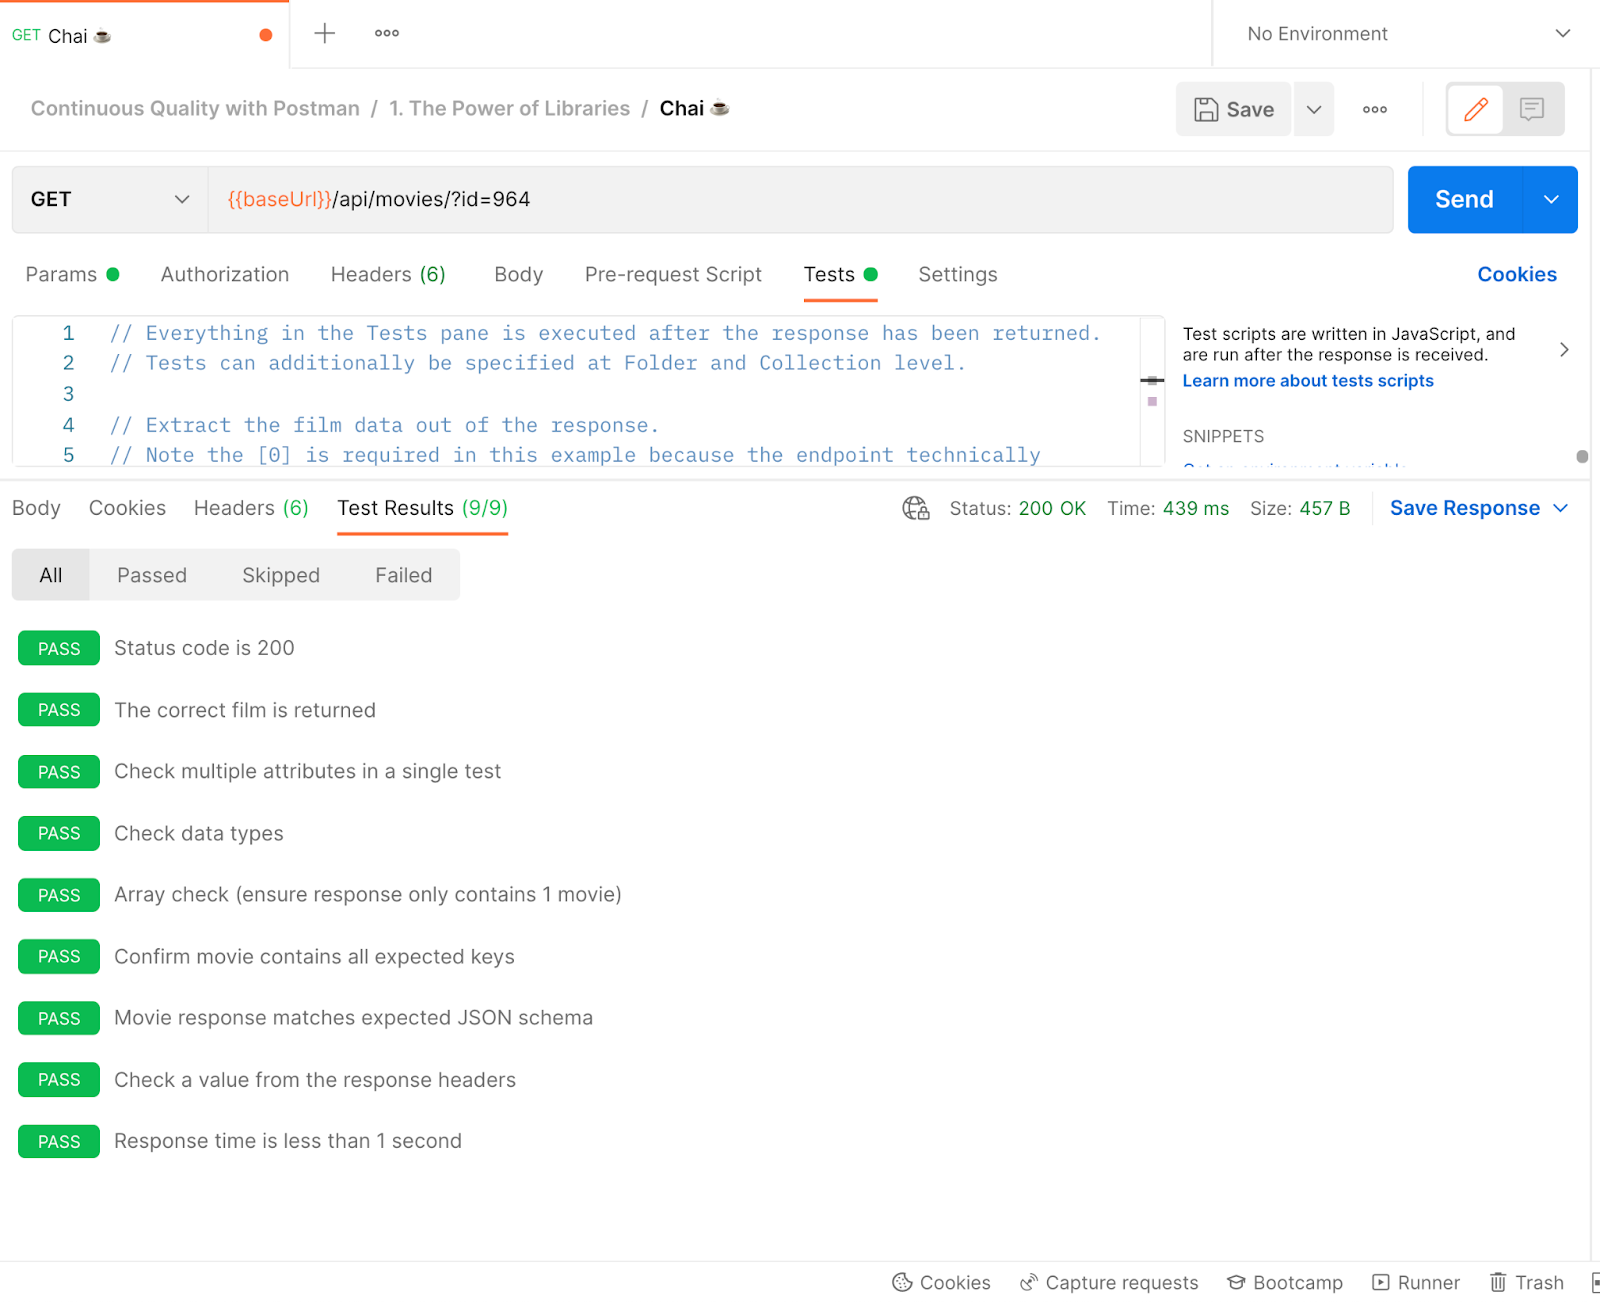Viewport: 1600px width, 1302px height.
Task: Select 'The correct film is returned' result
Action: (245, 710)
